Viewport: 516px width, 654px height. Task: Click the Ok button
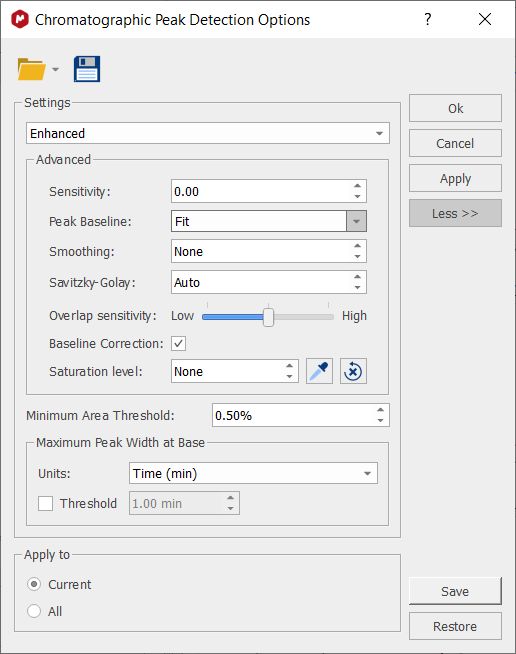[x=455, y=108]
